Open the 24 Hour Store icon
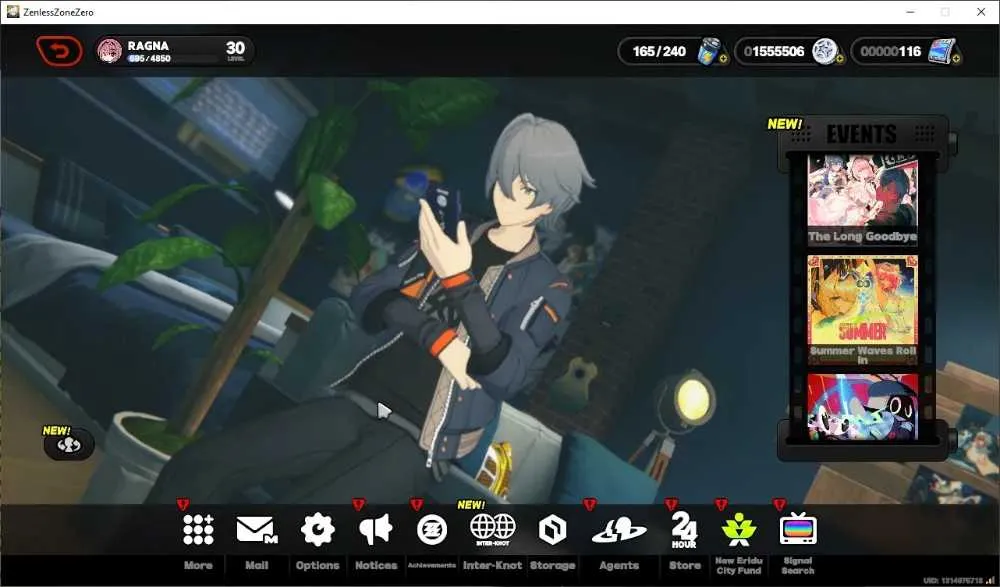 [684, 530]
